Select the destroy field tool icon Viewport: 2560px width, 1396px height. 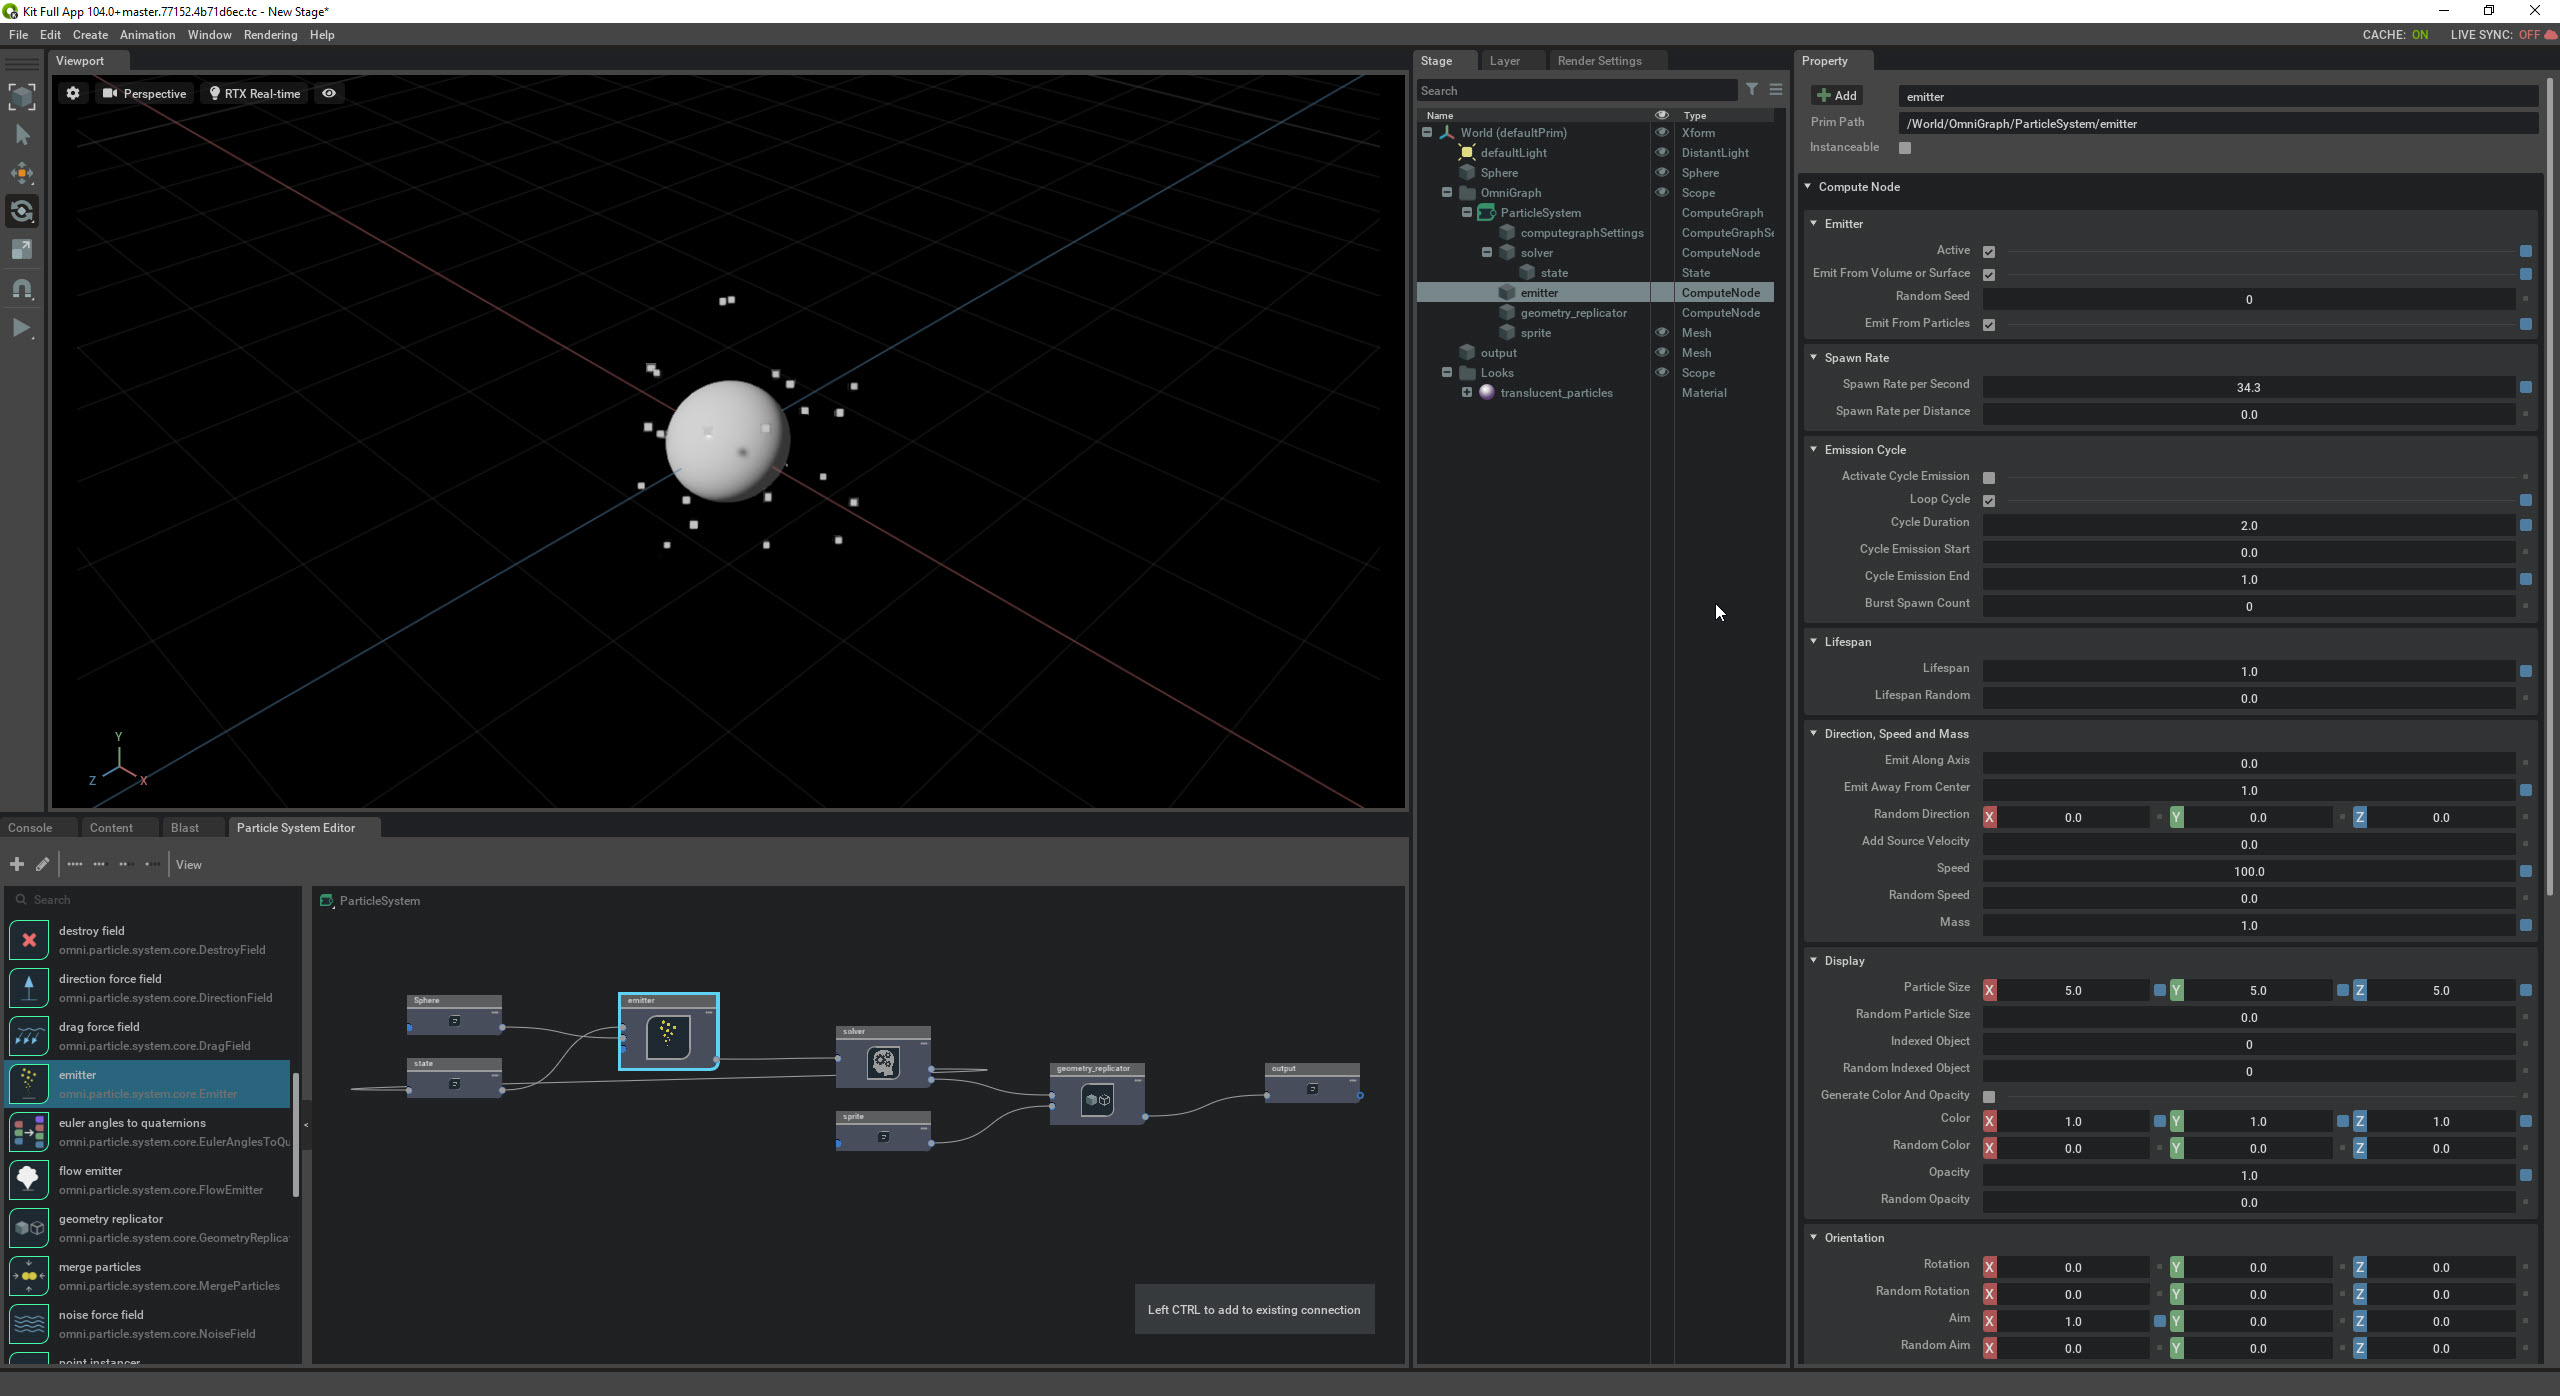point(29,939)
